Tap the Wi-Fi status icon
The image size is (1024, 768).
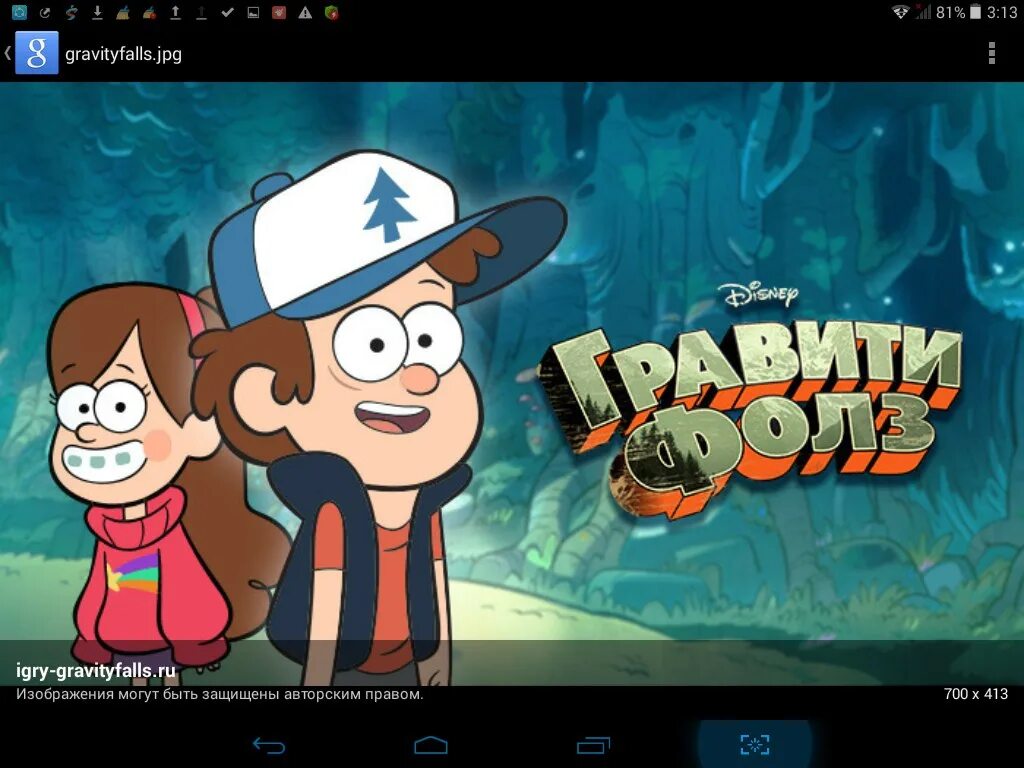tap(901, 12)
